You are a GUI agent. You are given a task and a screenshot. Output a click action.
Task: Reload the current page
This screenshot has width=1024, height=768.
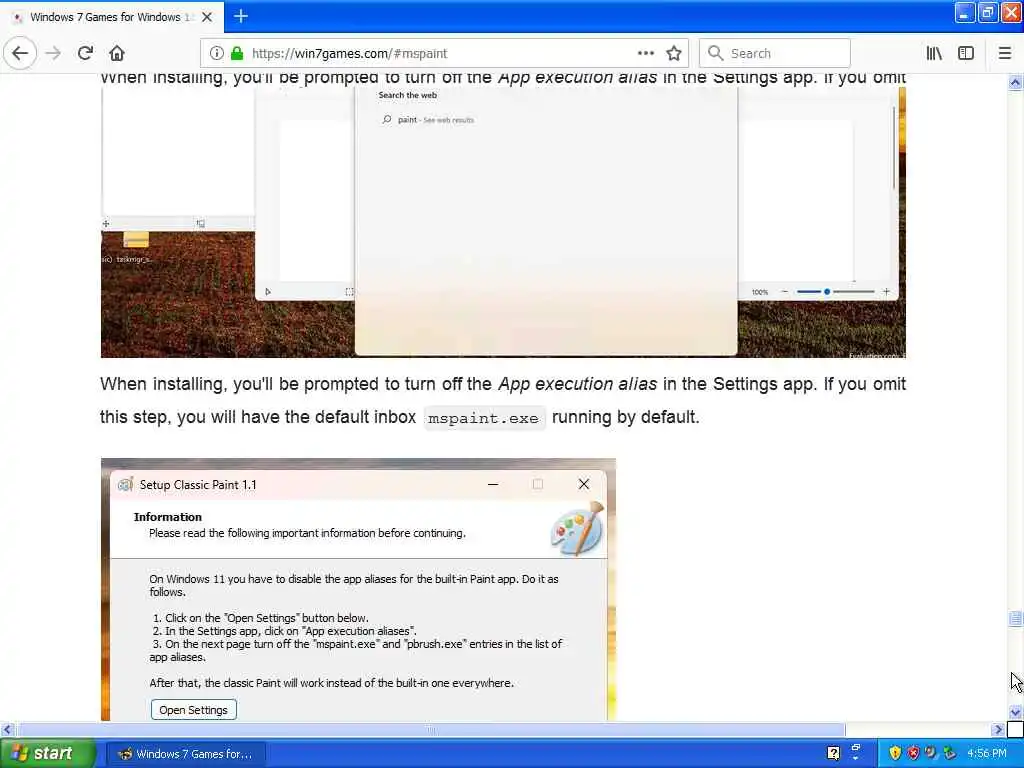pyautogui.click(x=85, y=54)
